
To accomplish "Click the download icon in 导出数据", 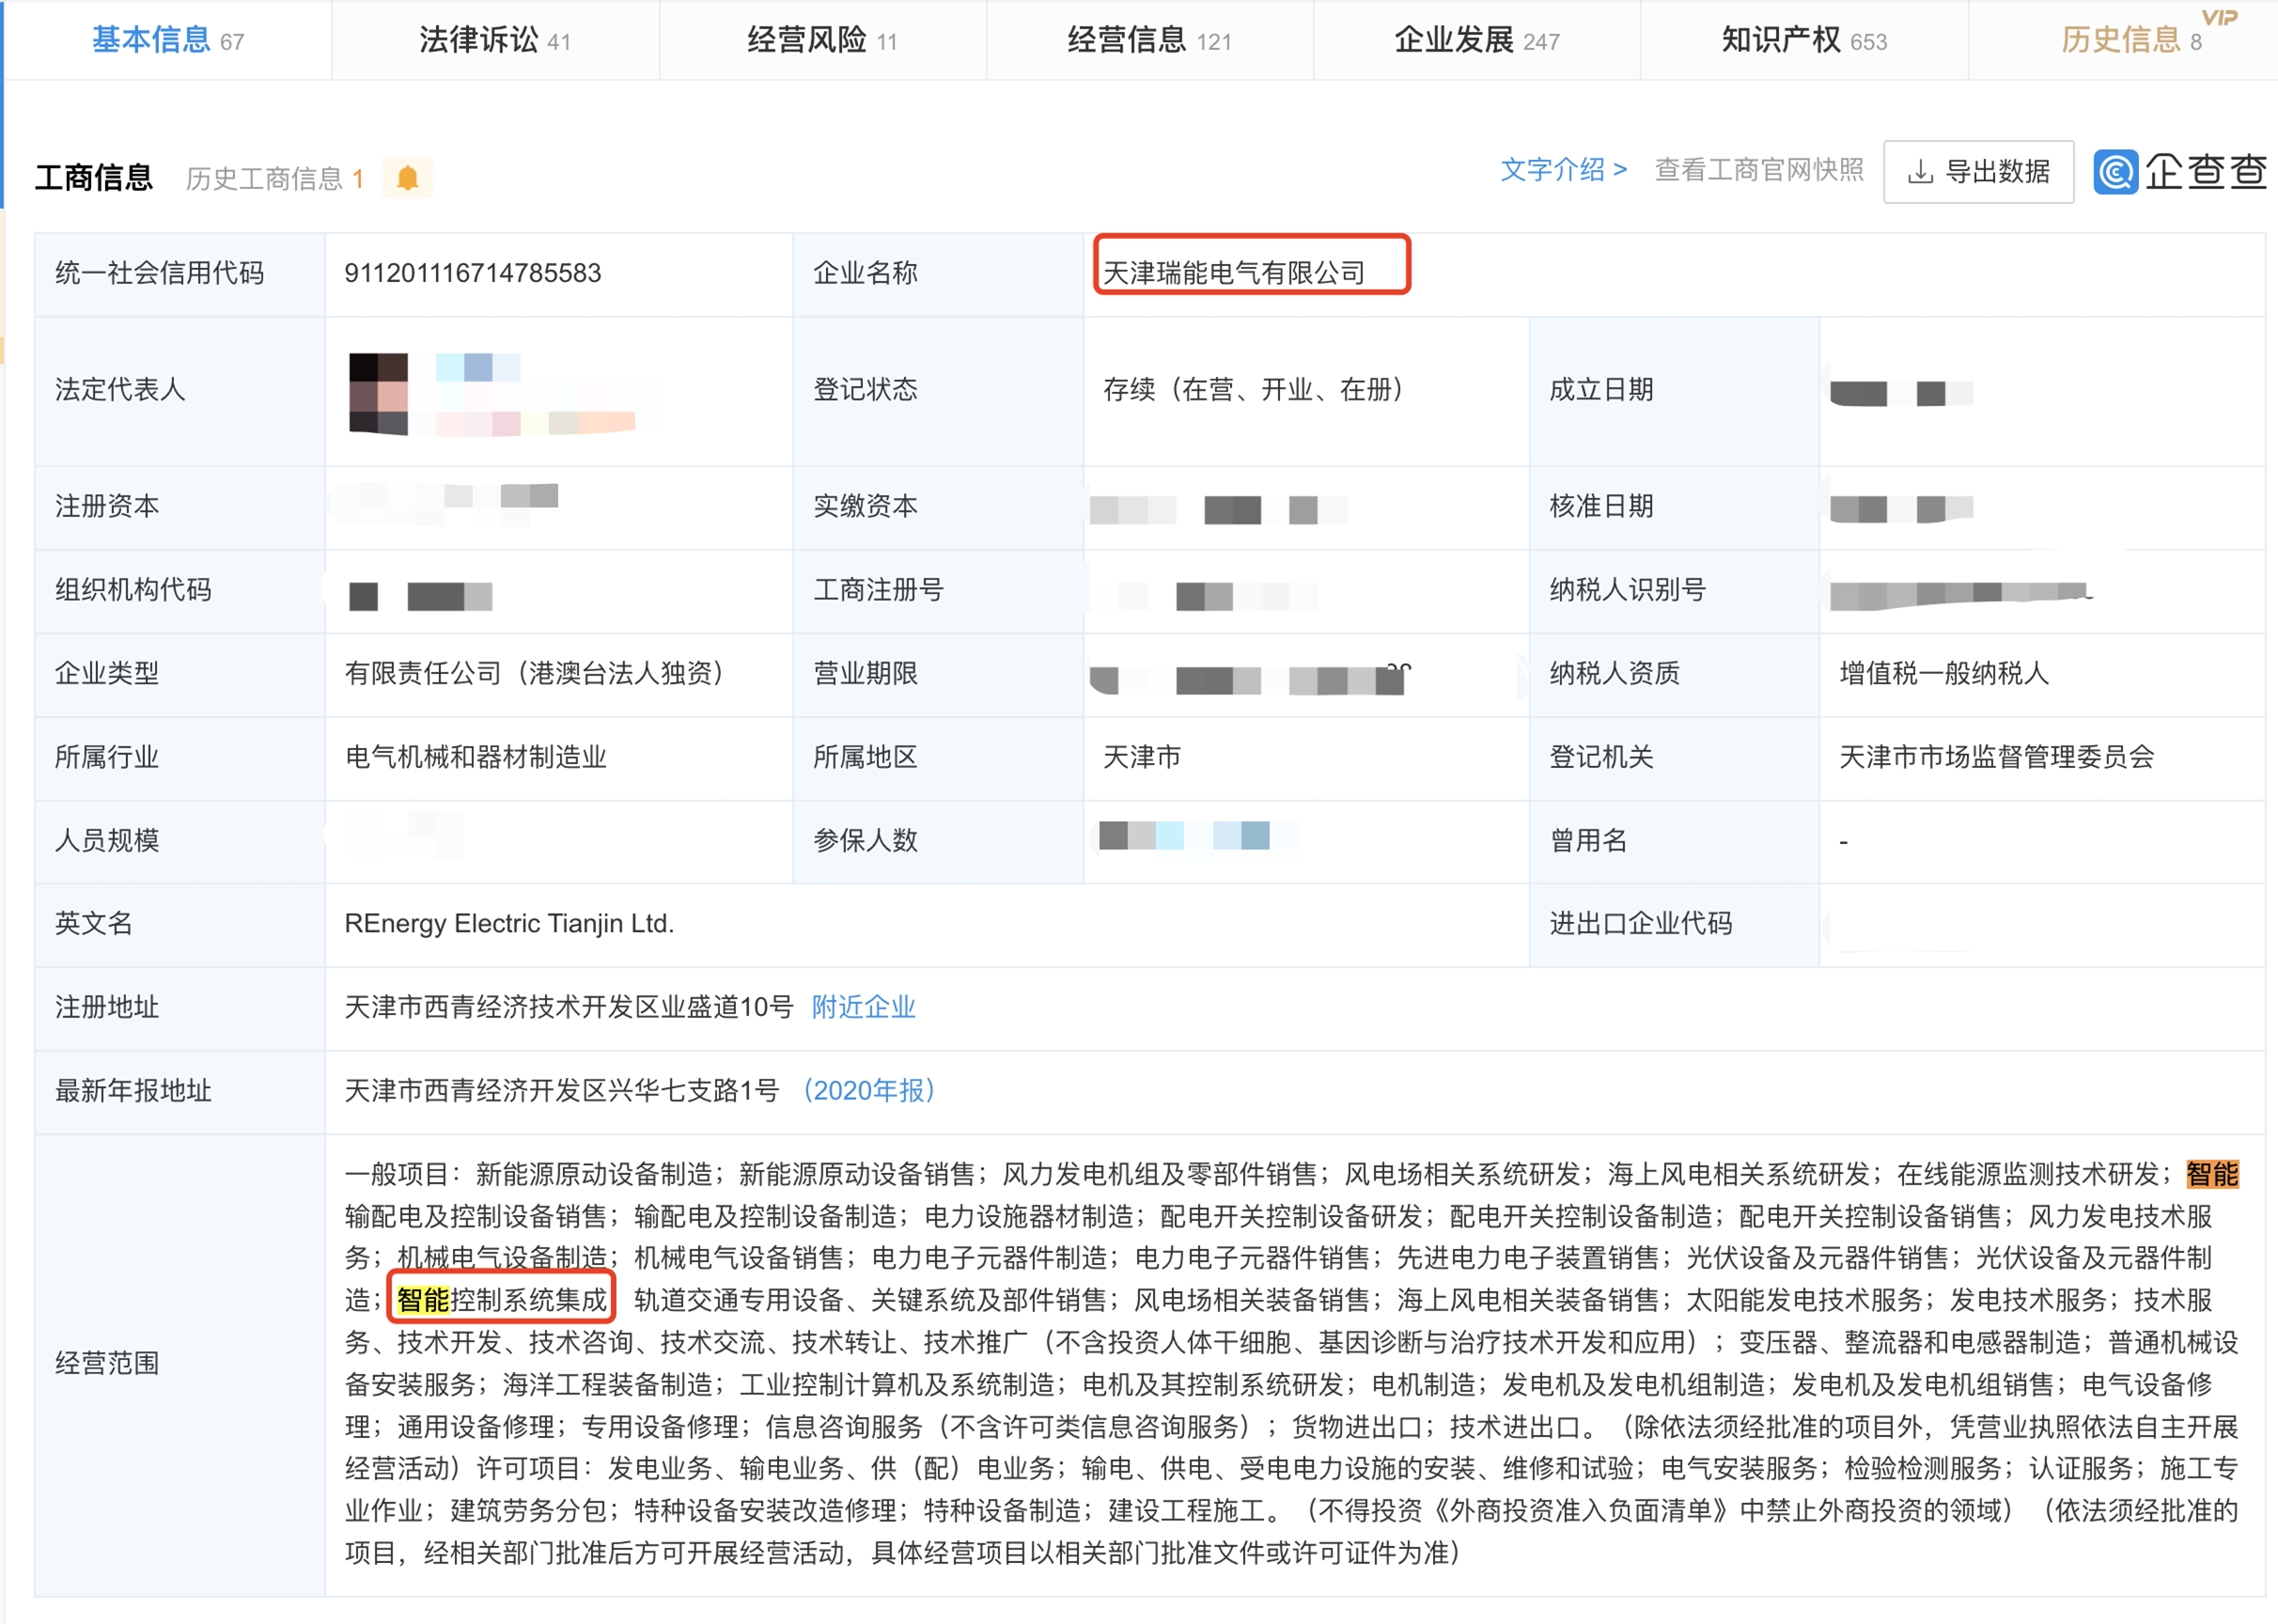I will pyautogui.click(x=1919, y=173).
